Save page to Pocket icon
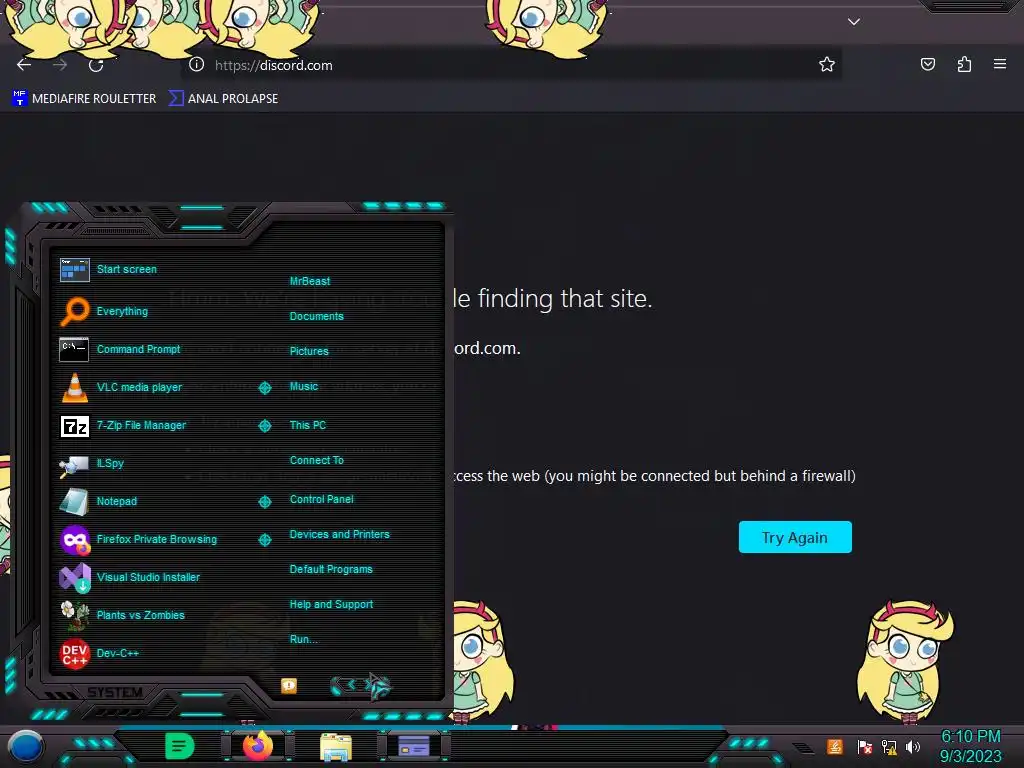 point(927,64)
